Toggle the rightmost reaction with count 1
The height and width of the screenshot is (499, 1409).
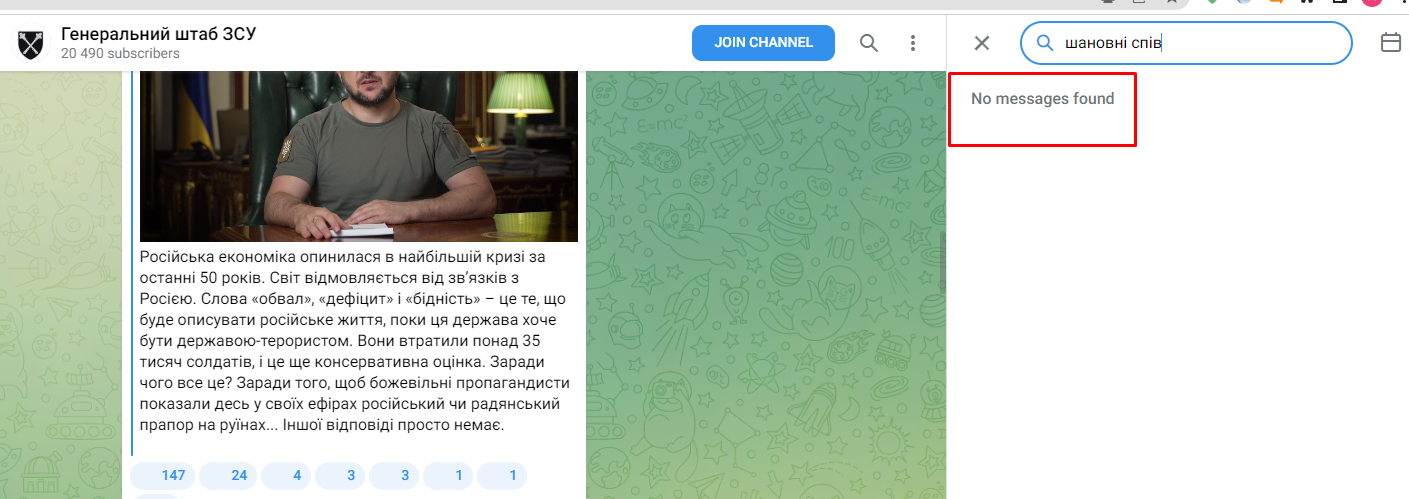[502, 476]
